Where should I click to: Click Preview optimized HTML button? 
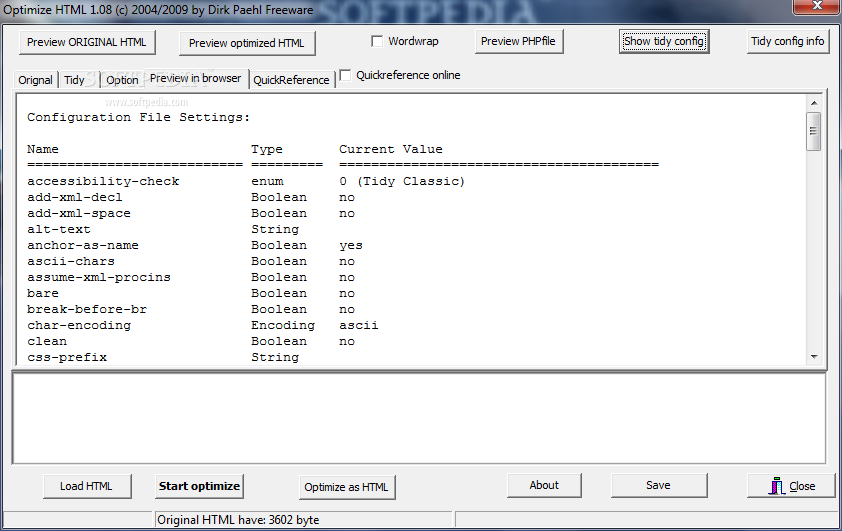coord(246,43)
